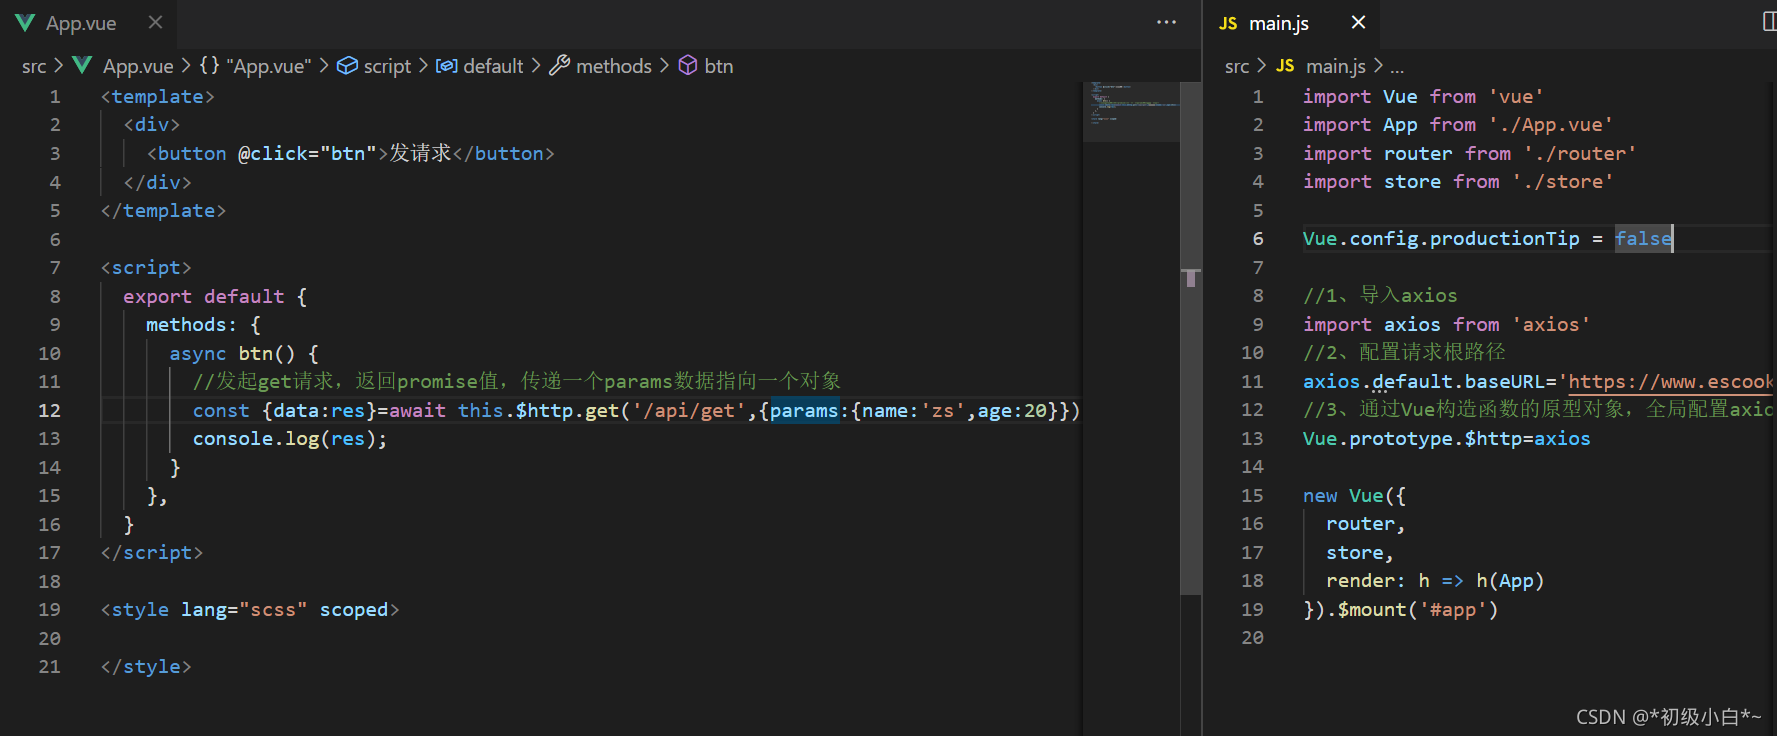This screenshot has height=736, width=1777.
Task: Click the </script> closing tag
Action: (x=151, y=553)
